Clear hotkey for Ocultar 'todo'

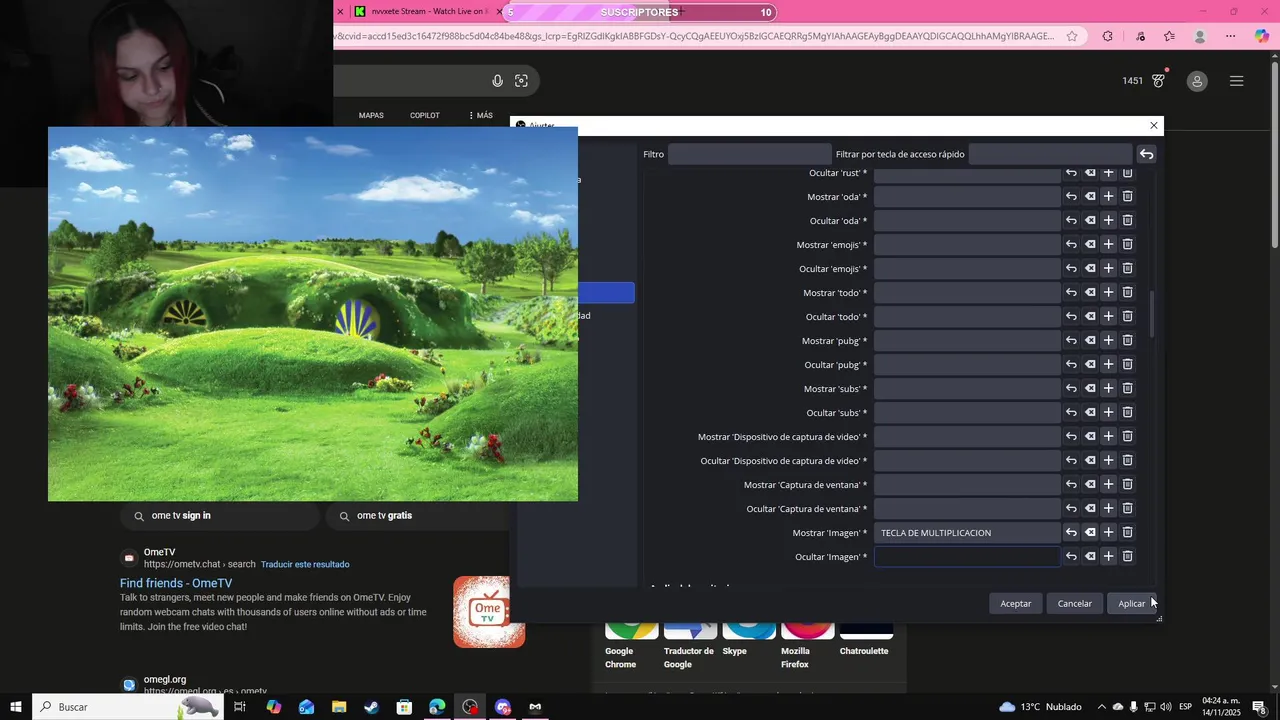(x=1090, y=317)
